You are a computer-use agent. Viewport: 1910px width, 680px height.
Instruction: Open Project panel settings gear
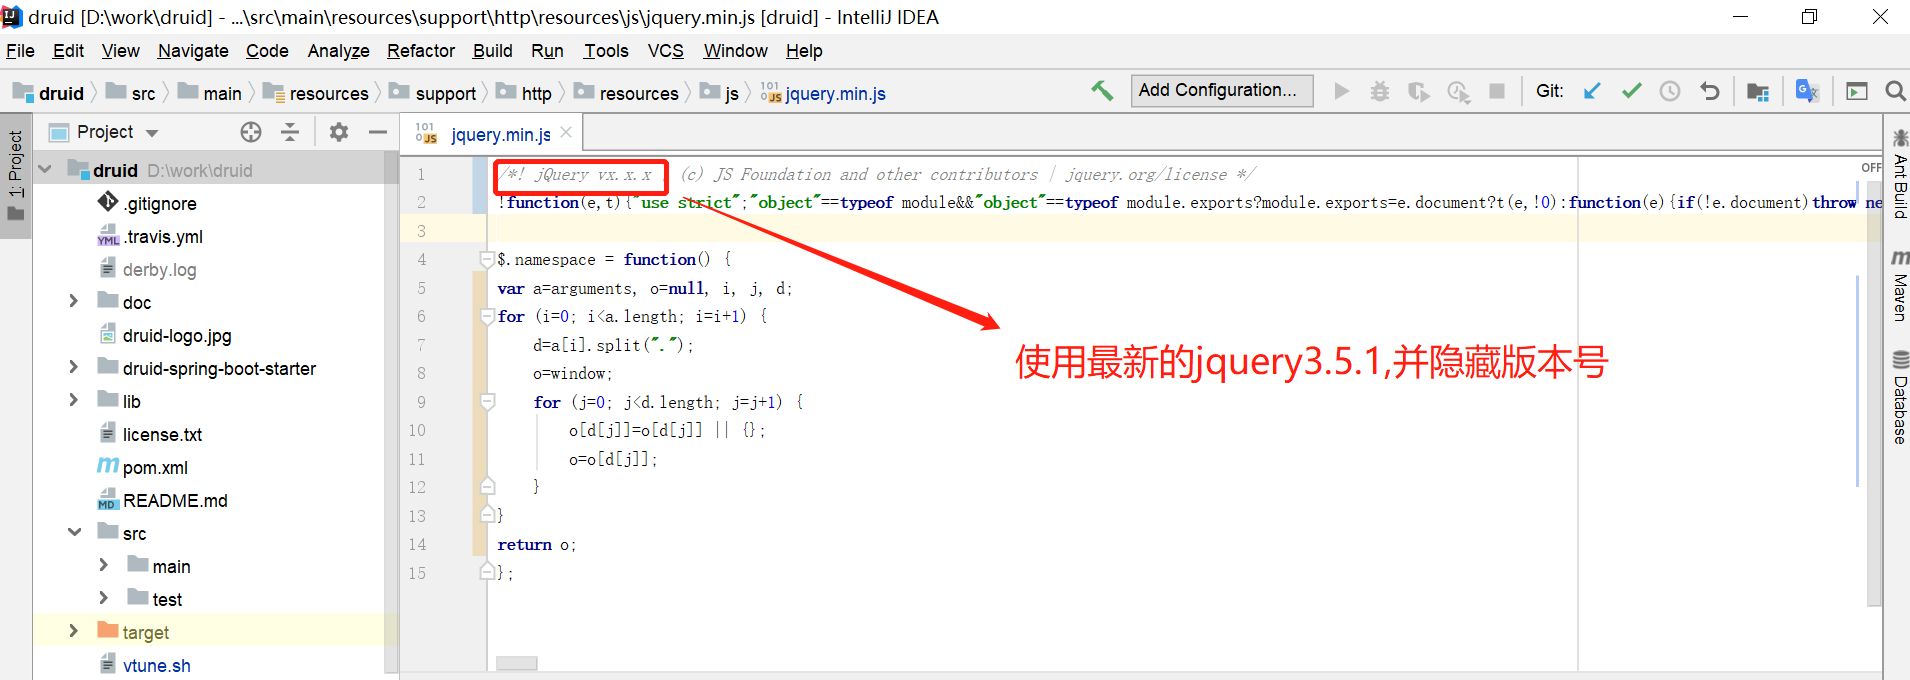pyautogui.click(x=339, y=132)
